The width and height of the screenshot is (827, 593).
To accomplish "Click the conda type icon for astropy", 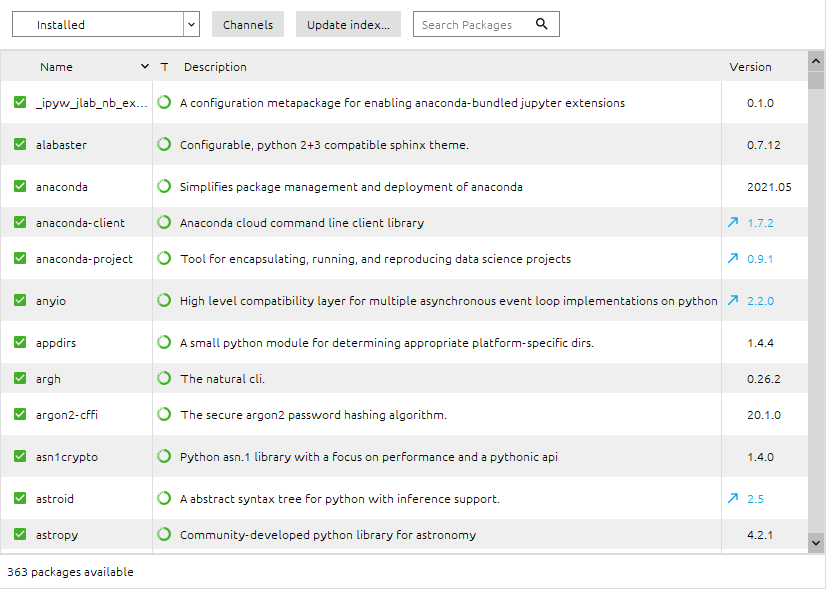I will pyautogui.click(x=164, y=534).
